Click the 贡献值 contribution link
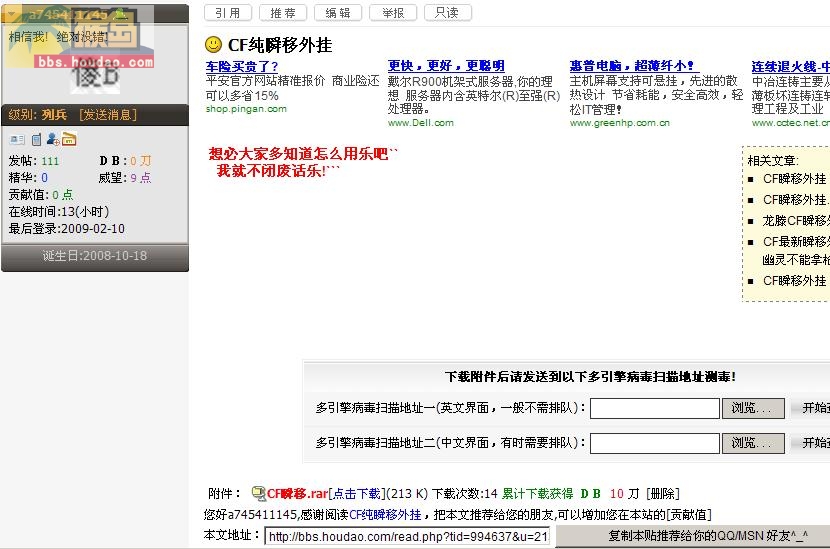Screen dimensions: 830x549 (689, 515)
